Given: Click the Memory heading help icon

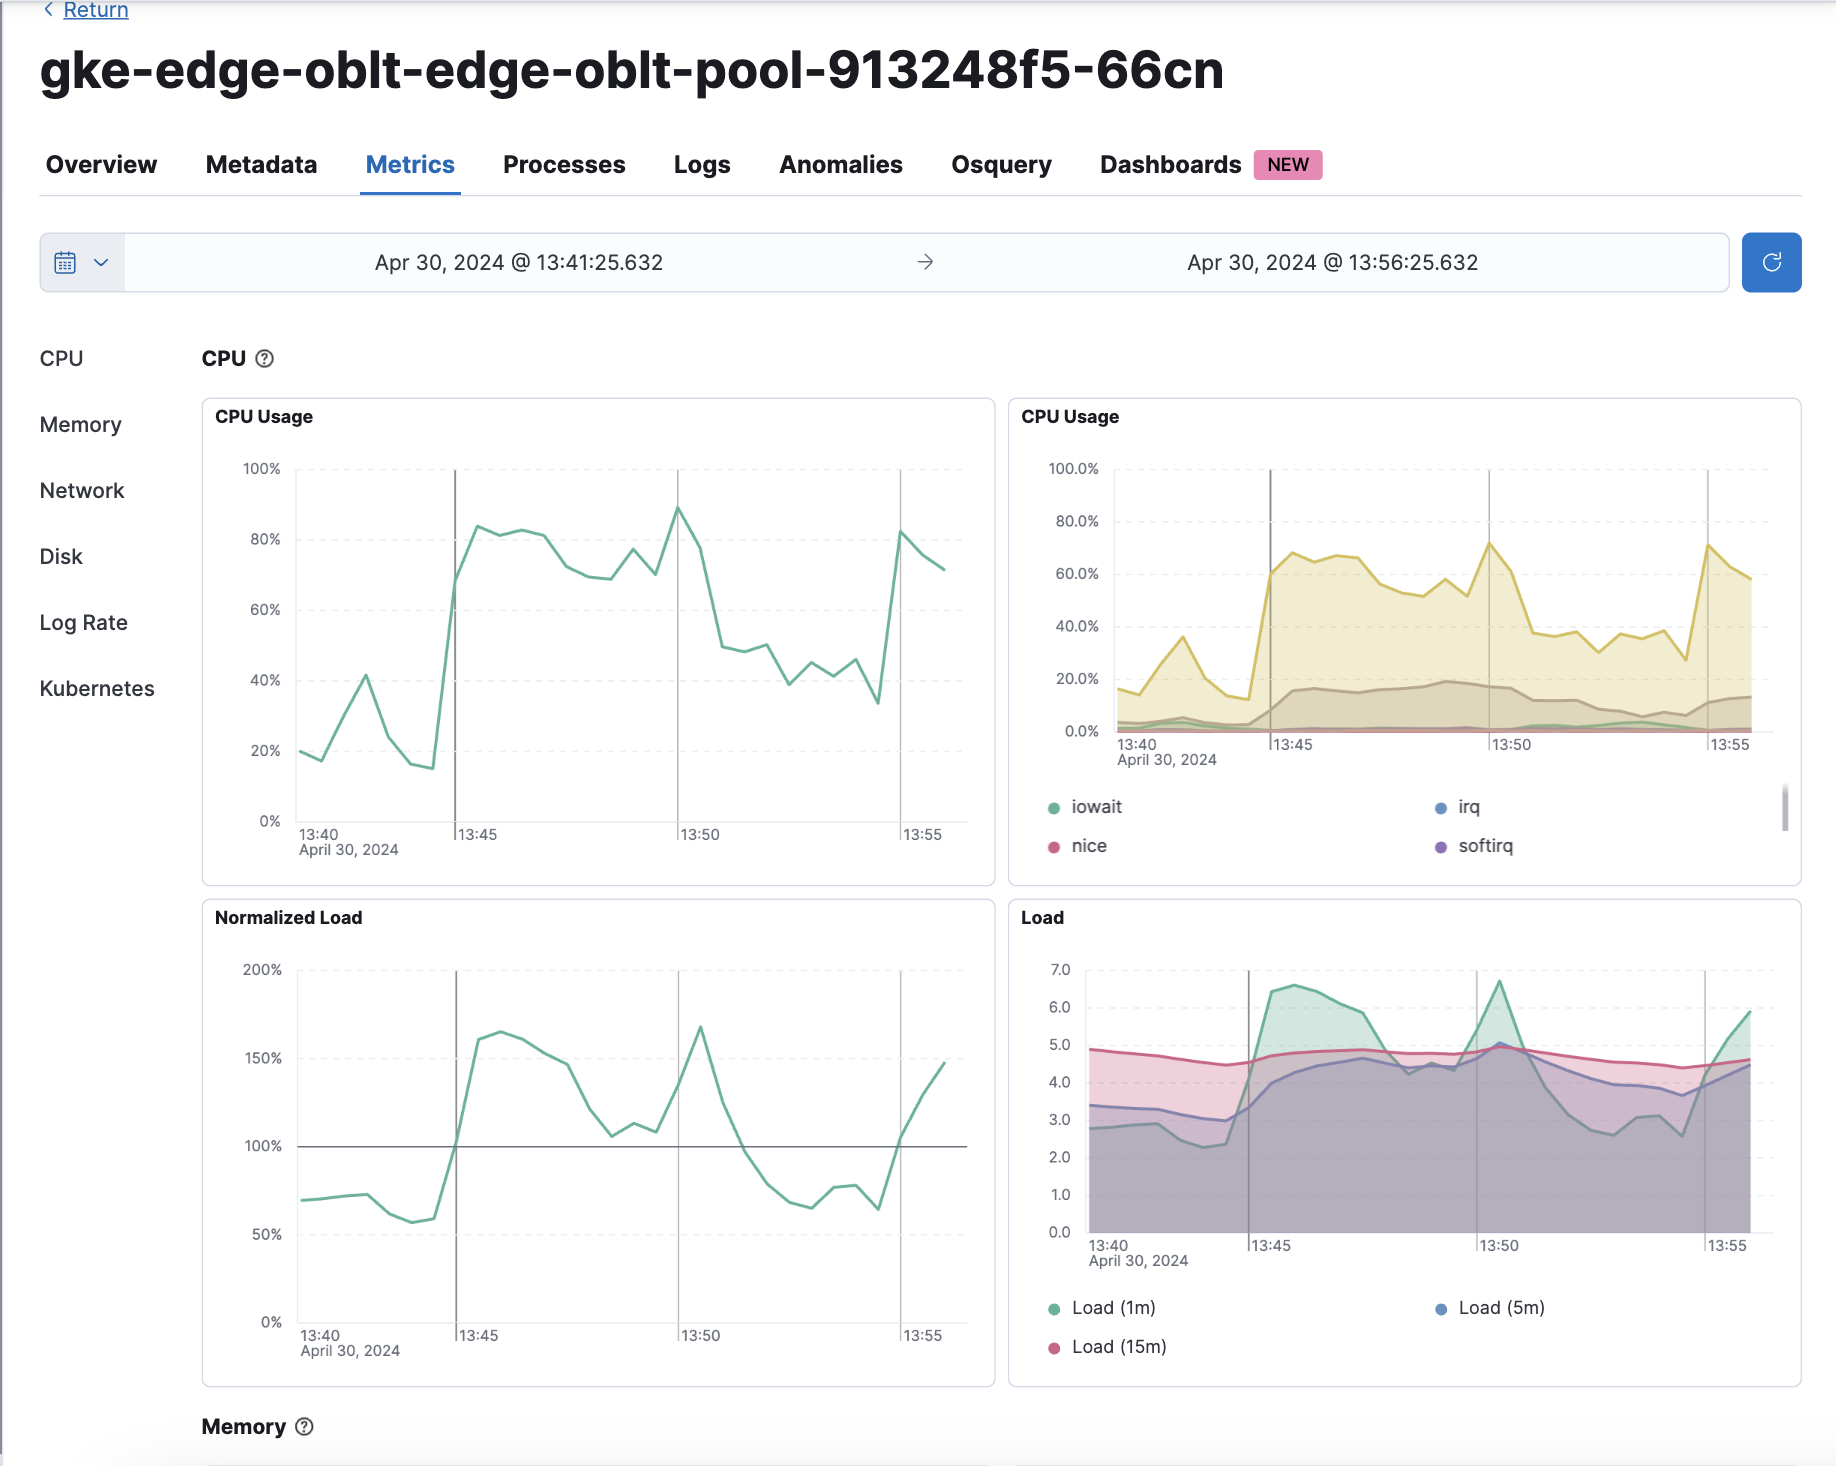Looking at the screenshot, I should point(304,1427).
